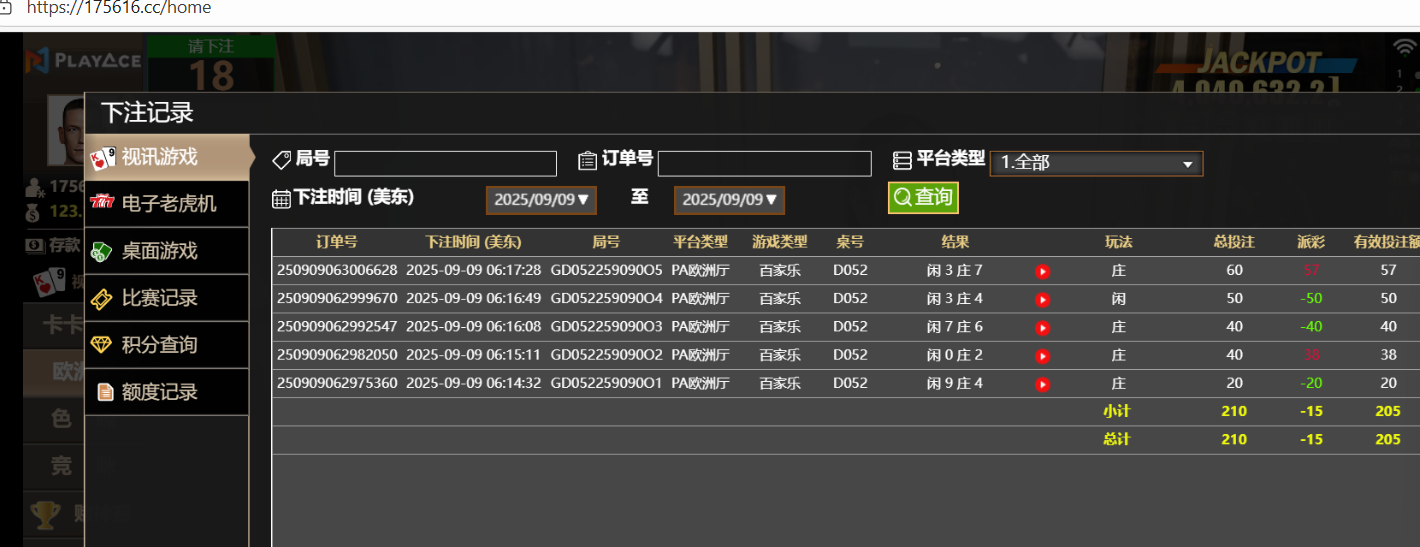The width and height of the screenshot is (1420, 547).
Task: Open the 桌面游戏 records tab
Action: (x=167, y=251)
